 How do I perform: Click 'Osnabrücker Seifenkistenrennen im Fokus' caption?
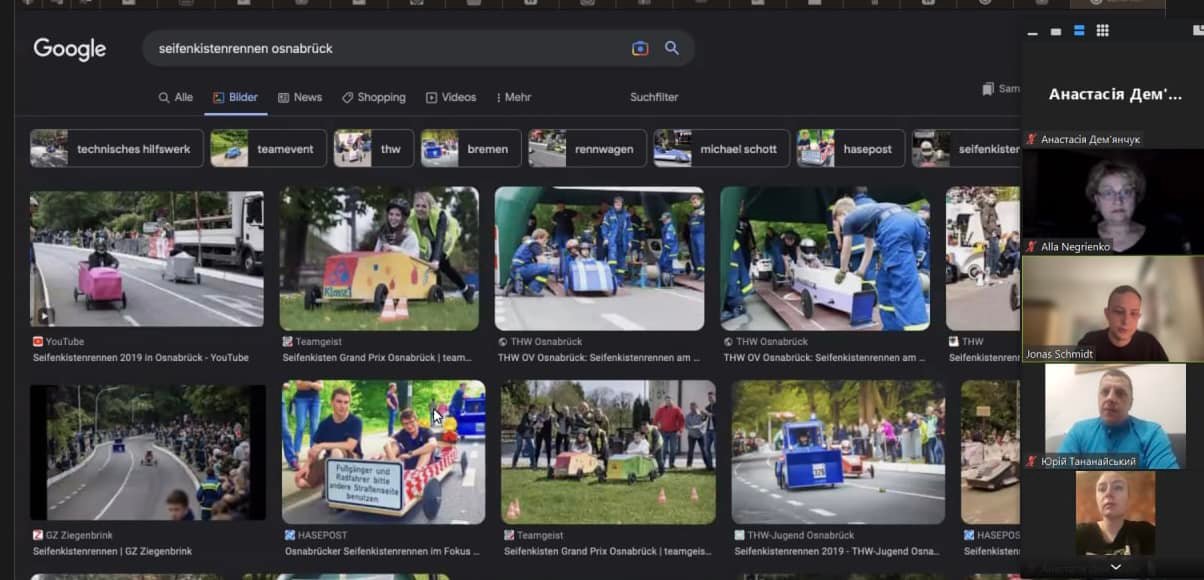click(x=380, y=551)
